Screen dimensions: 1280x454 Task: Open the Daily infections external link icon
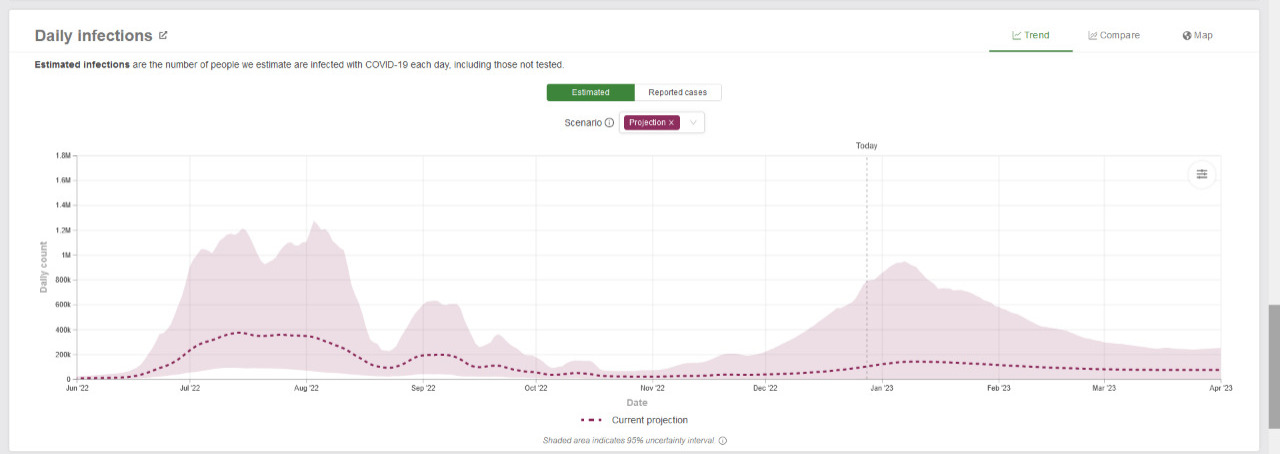163,35
